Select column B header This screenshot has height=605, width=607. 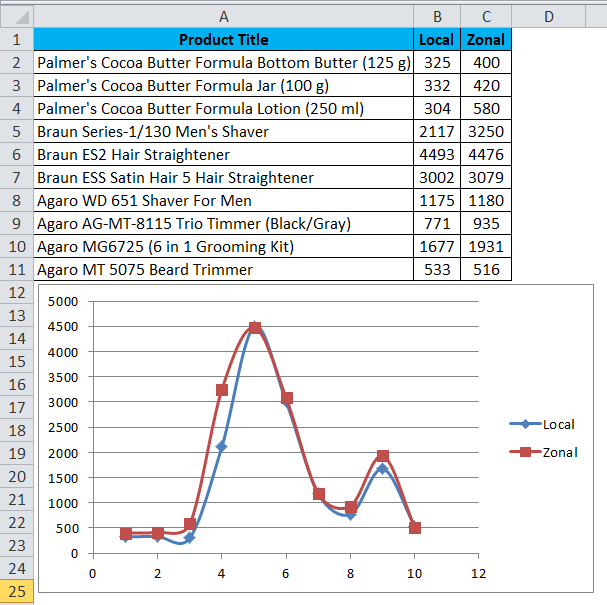(x=437, y=17)
